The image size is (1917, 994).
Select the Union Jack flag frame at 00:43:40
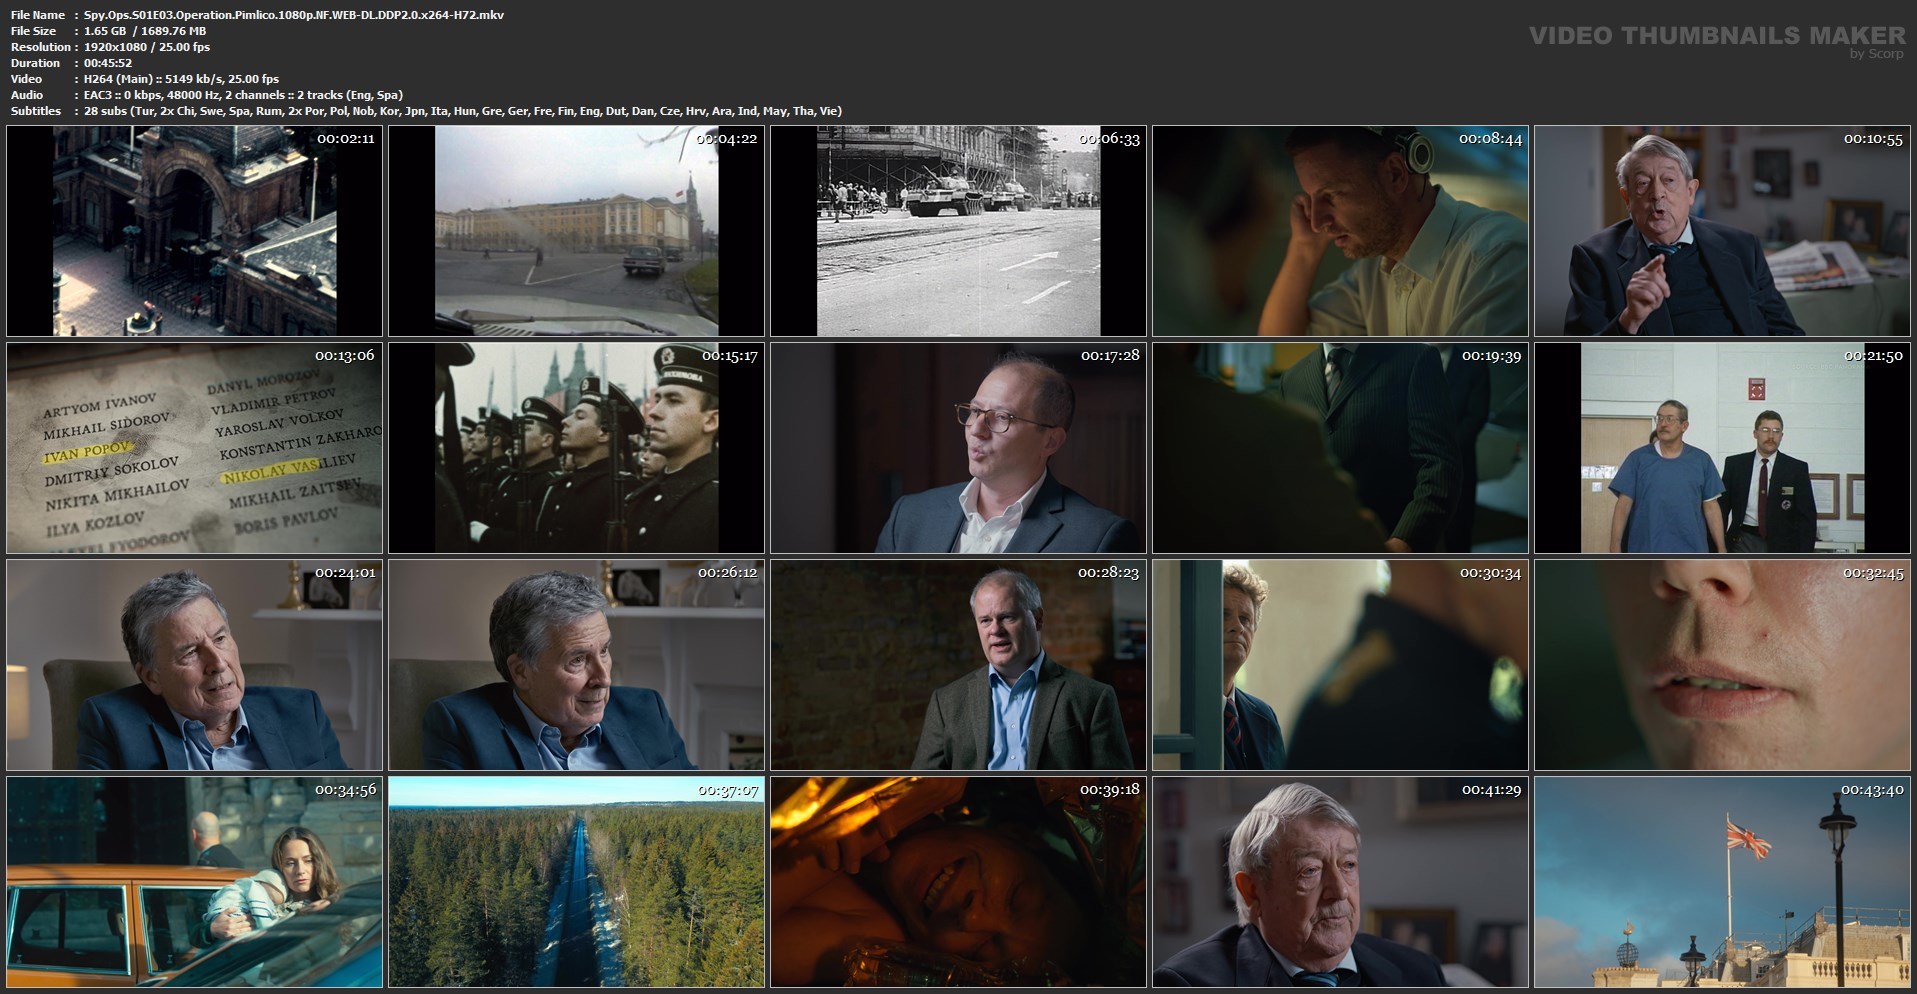coord(1722,882)
